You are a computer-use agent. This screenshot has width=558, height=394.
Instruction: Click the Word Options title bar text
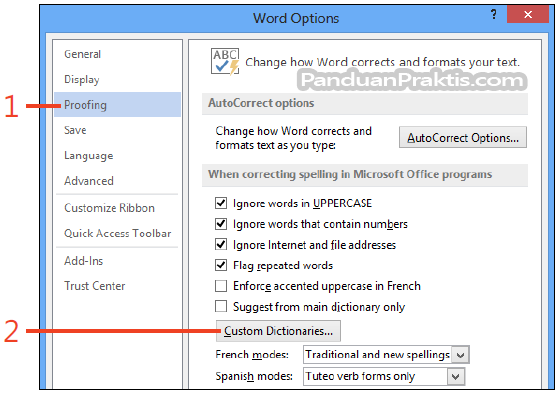[296, 18]
